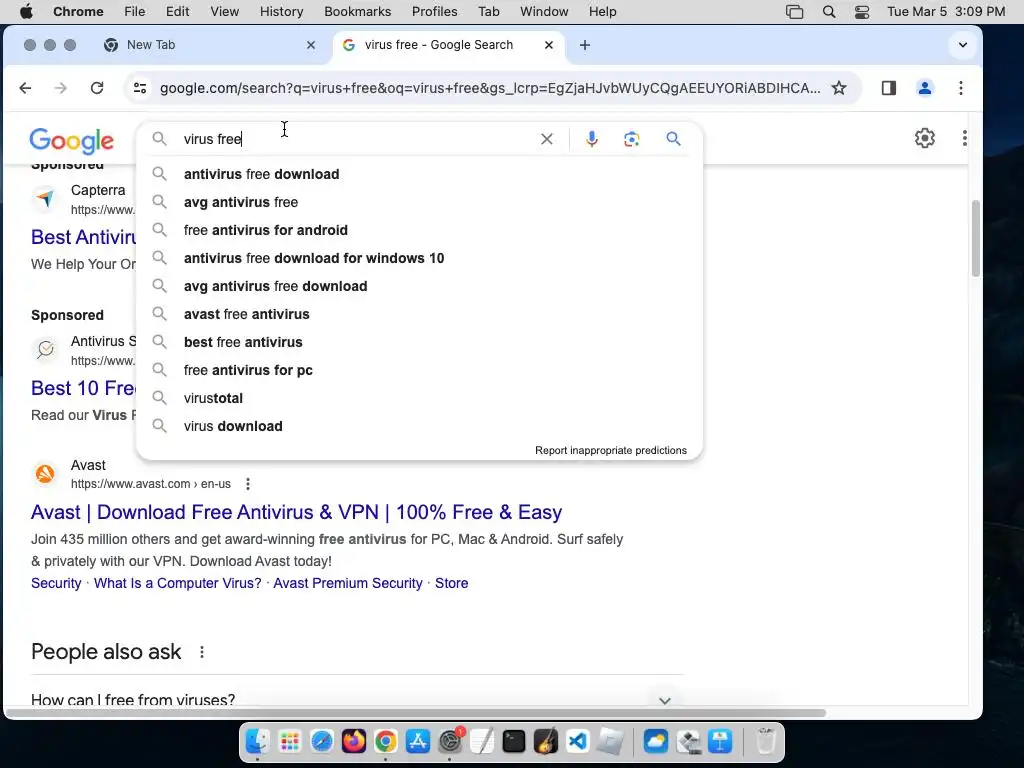Open Chrome profile avatar
1024x768 pixels.
pos(925,88)
